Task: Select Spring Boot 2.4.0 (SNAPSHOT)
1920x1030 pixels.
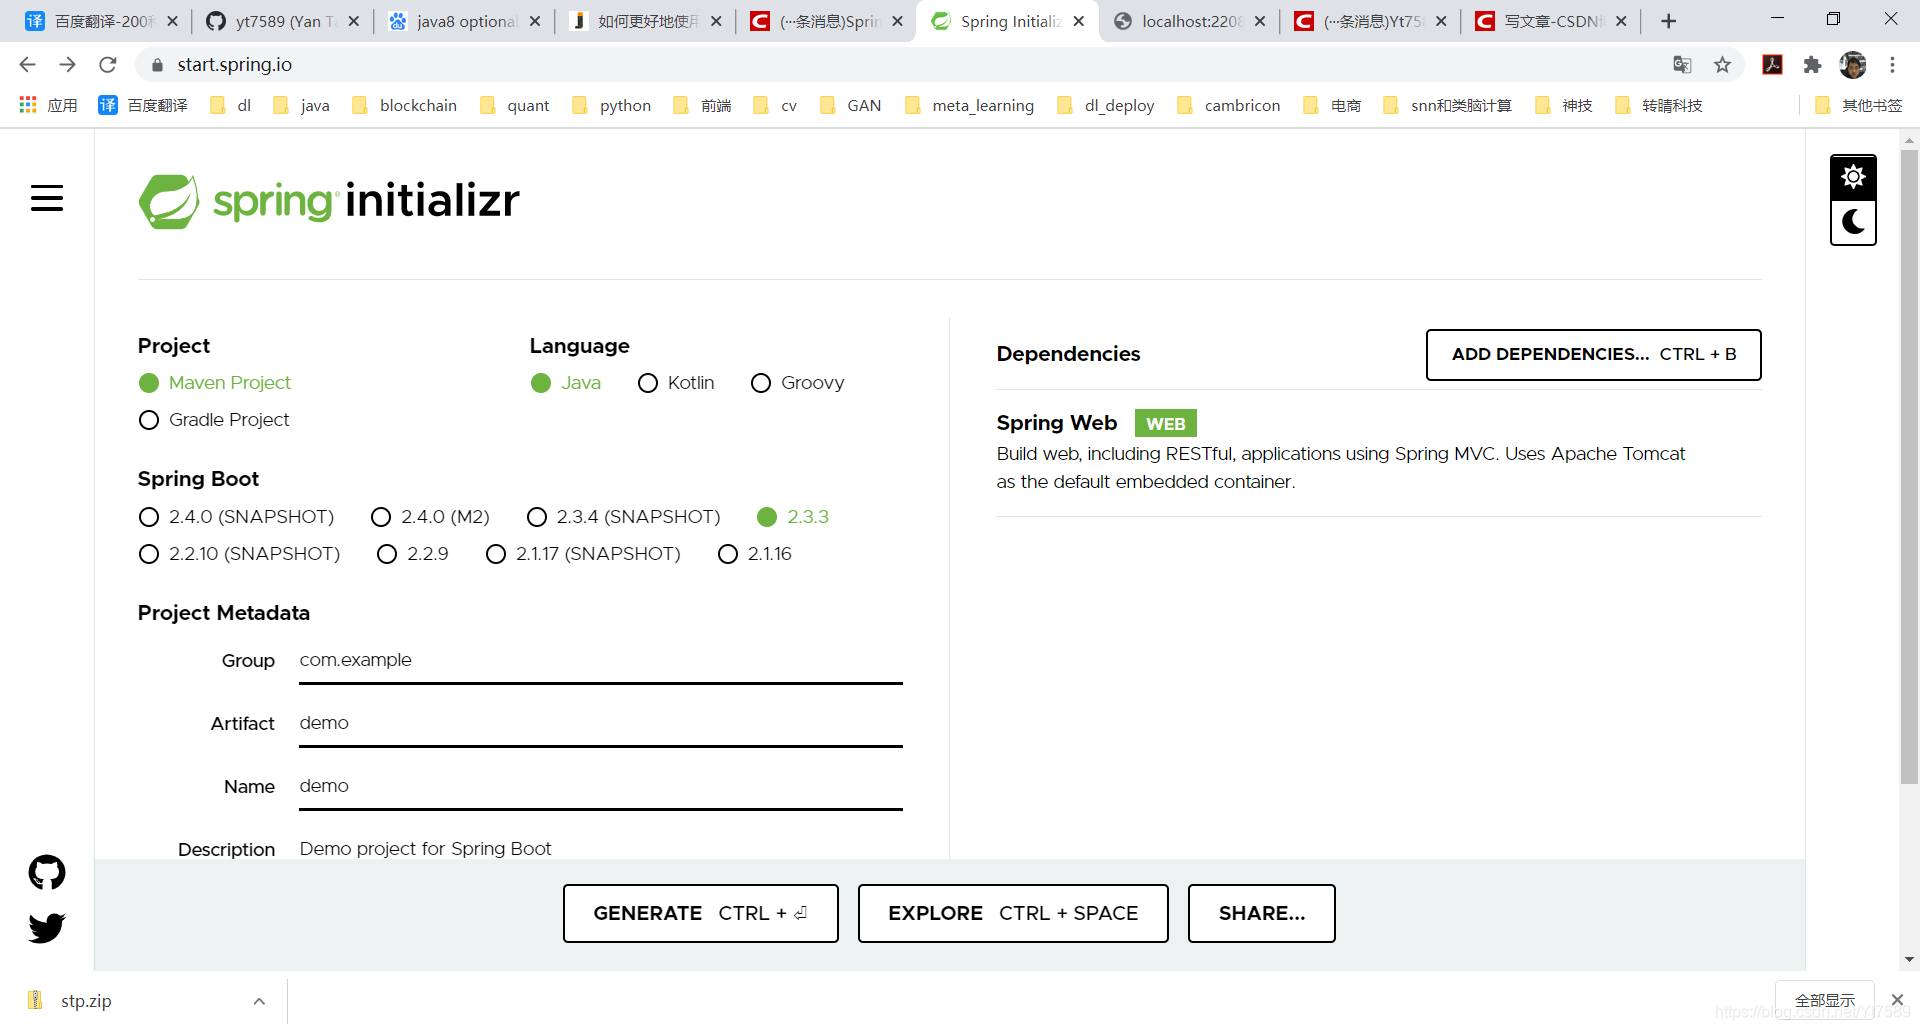Action: pos(236,517)
